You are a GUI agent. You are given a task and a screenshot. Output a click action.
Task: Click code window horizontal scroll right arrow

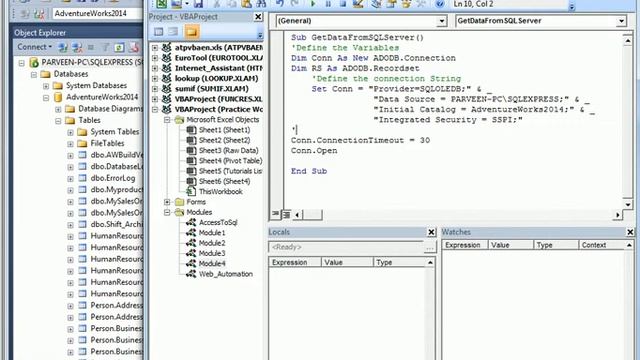point(618,215)
